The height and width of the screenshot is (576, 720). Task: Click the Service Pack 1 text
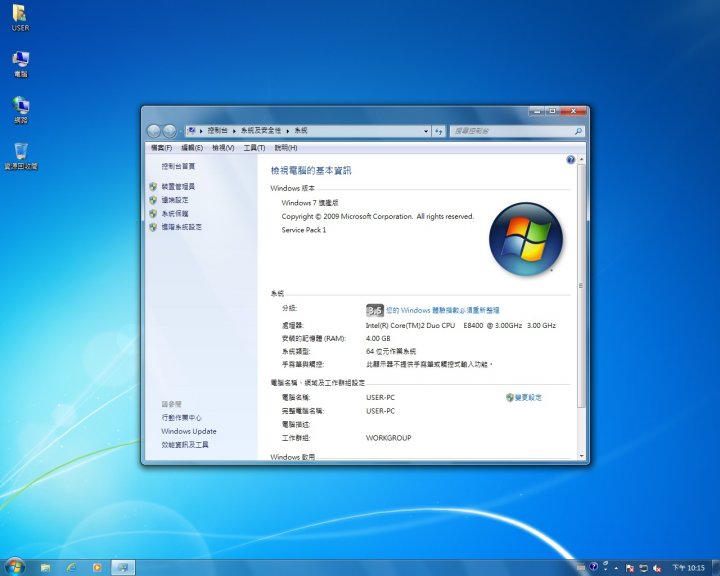tap(304, 230)
